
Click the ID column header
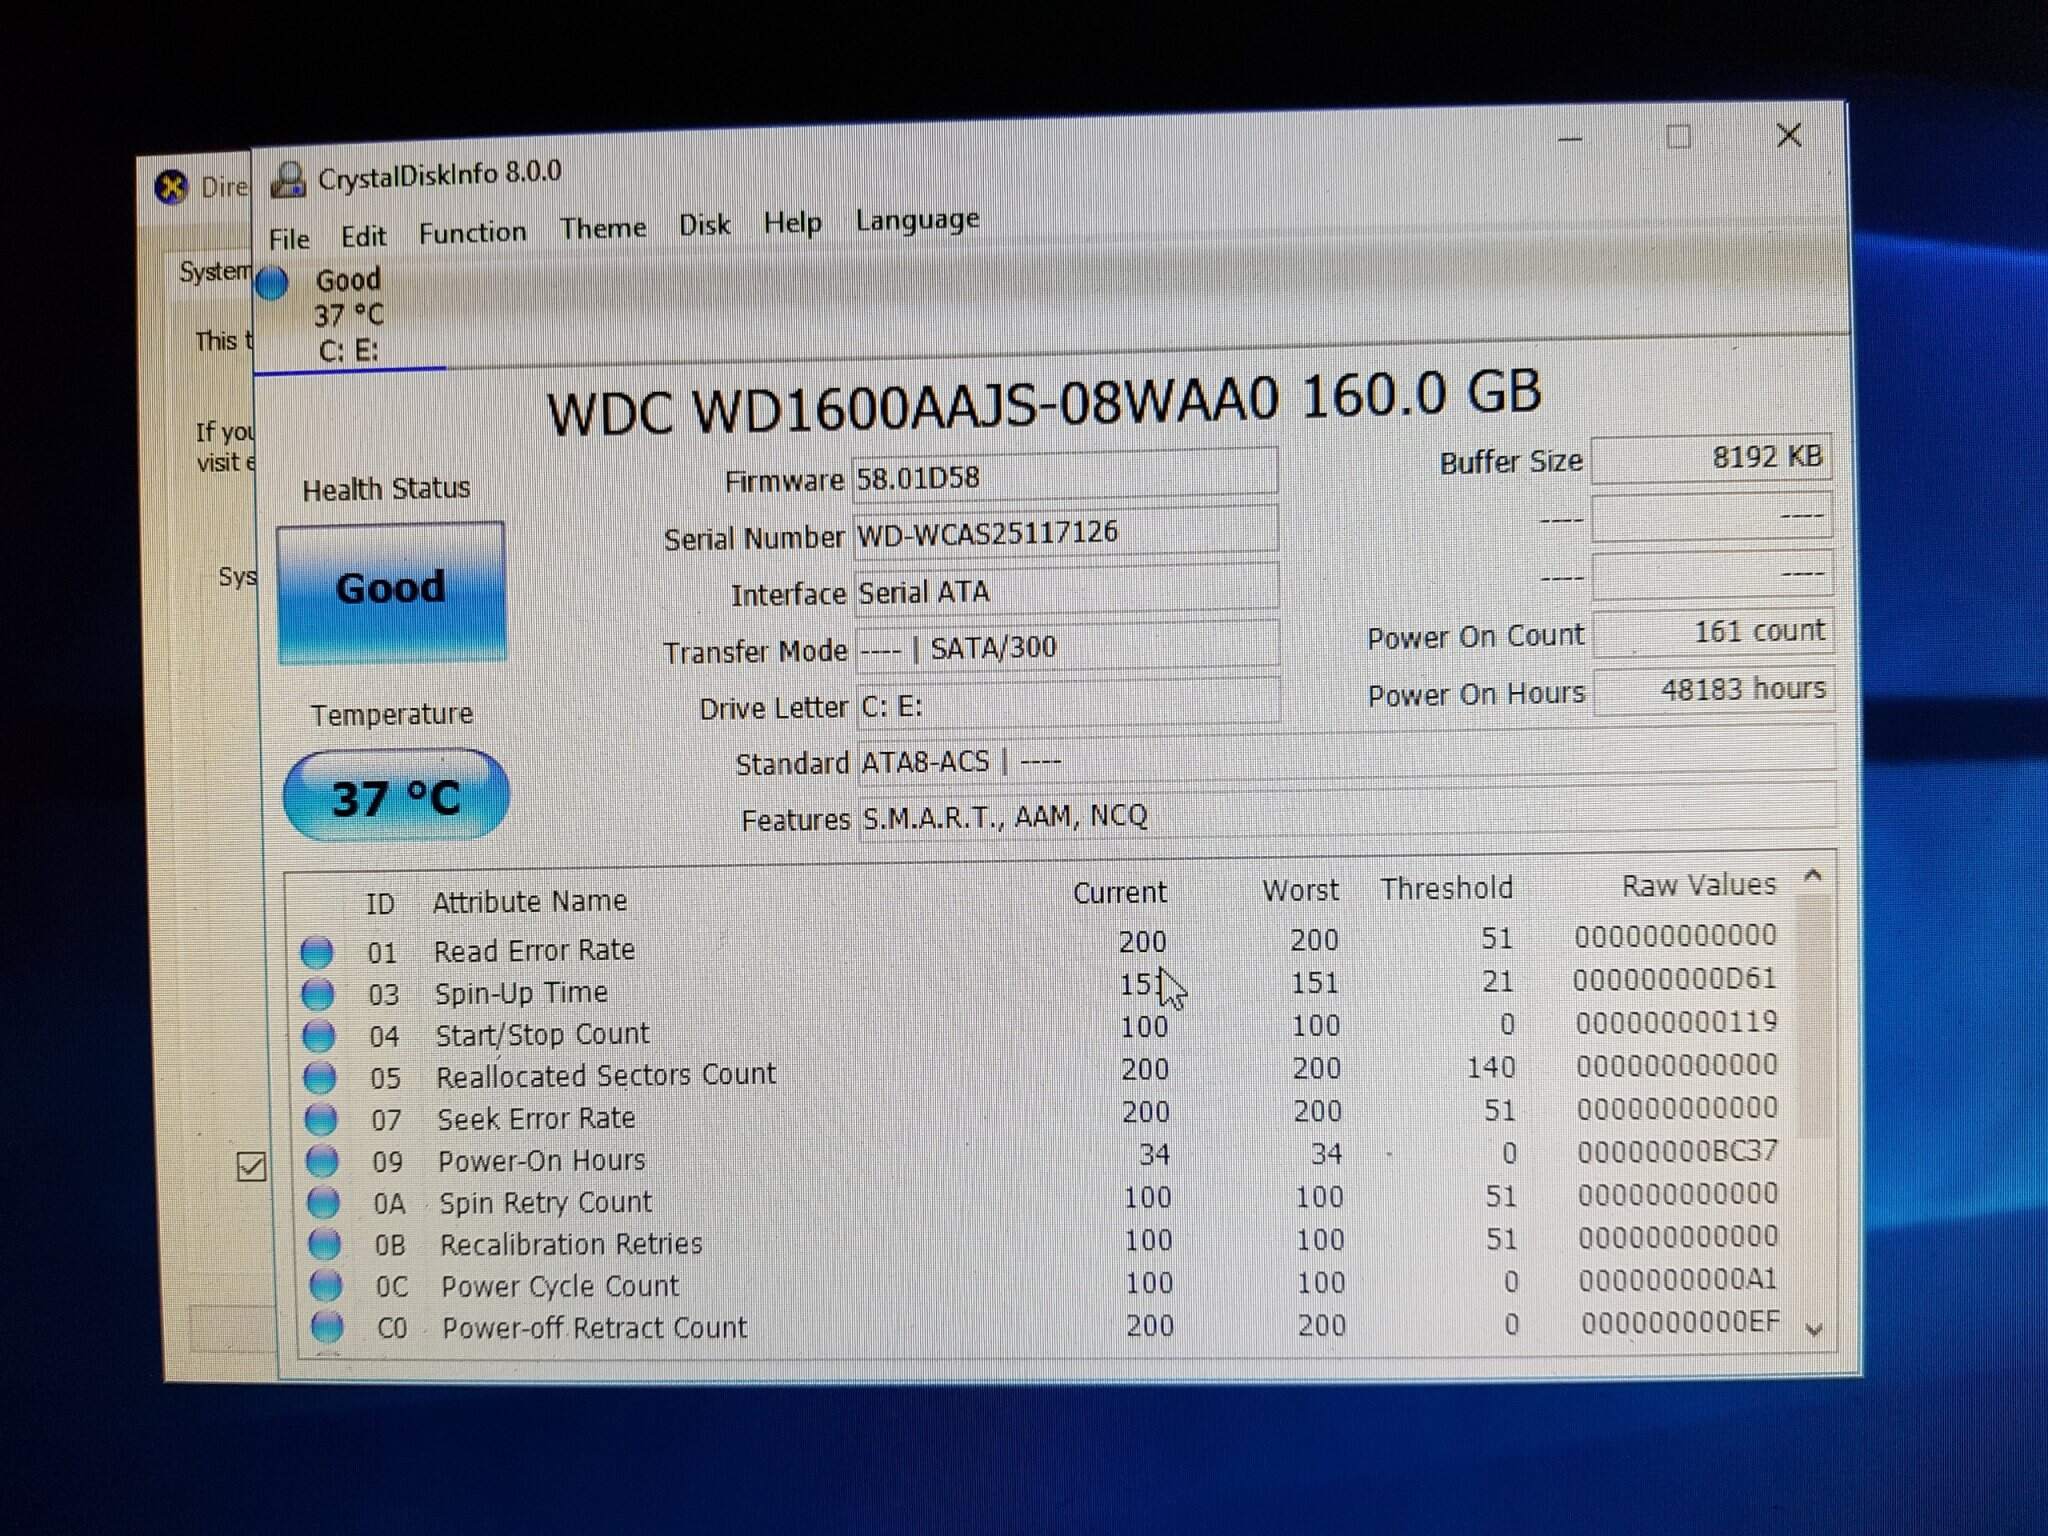point(380,905)
